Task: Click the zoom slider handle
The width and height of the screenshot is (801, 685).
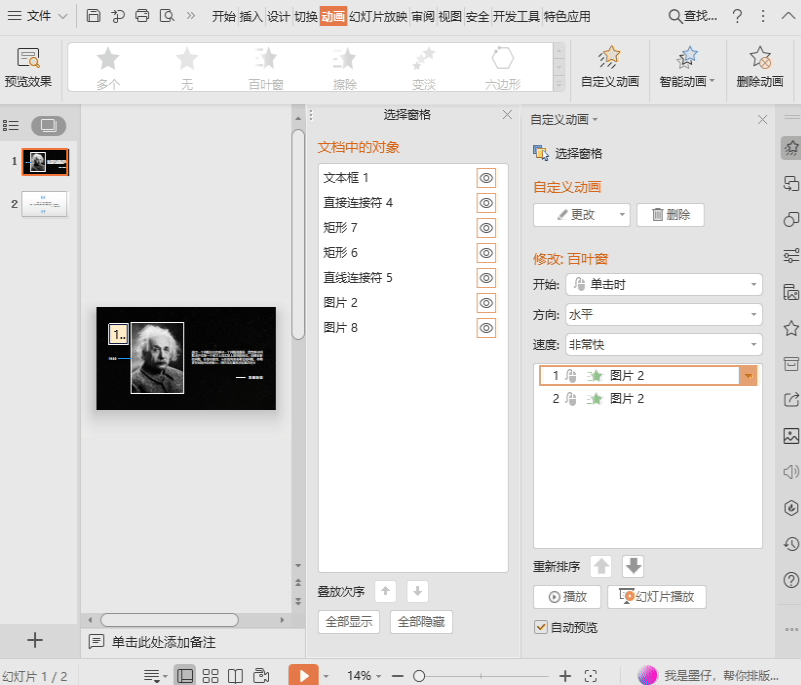Action: pyautogui.click(x=419, y=676)
